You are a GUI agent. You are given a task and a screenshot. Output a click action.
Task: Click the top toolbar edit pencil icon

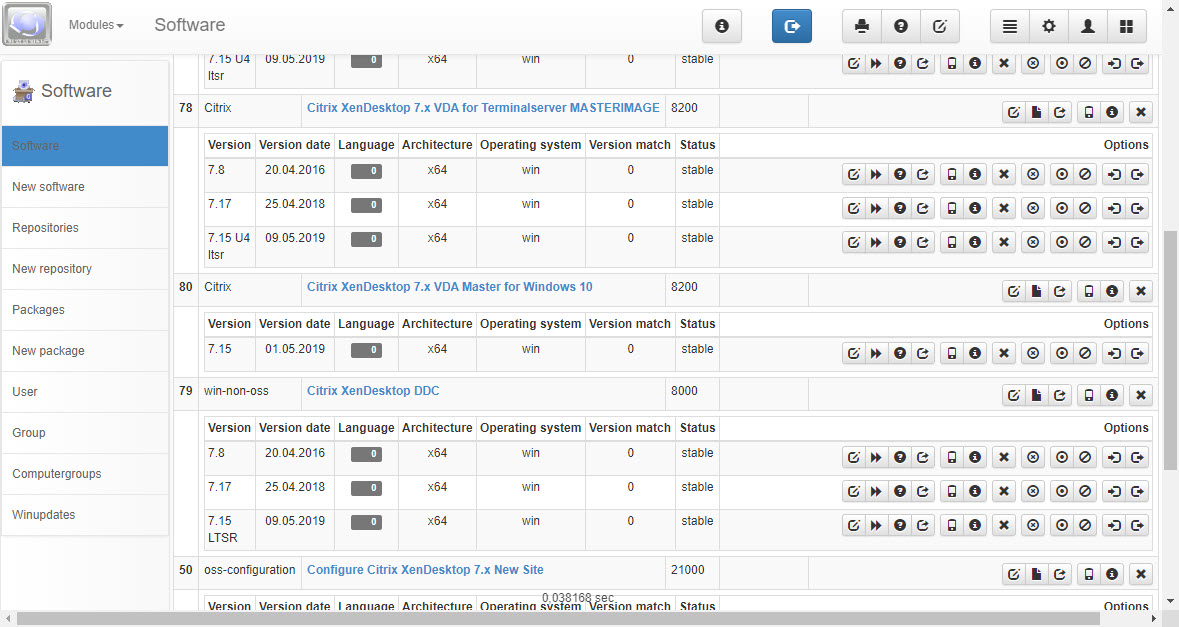pos(940,26)
